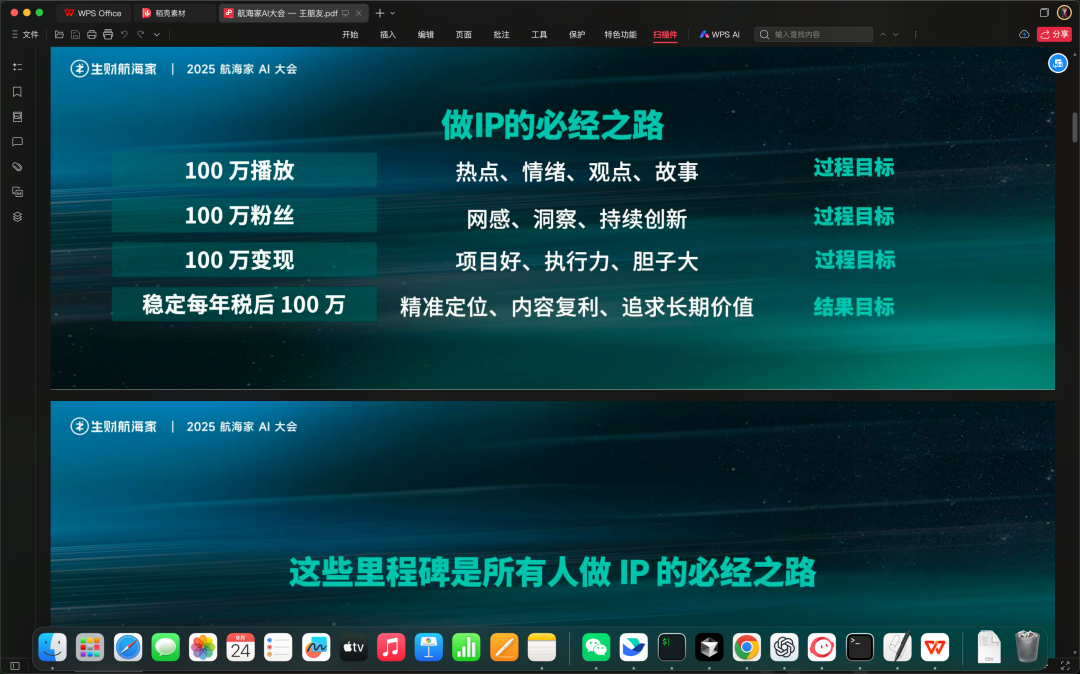Open the 特色功能 tab
Screen dimensions: 1080x674
click(621, 34)
